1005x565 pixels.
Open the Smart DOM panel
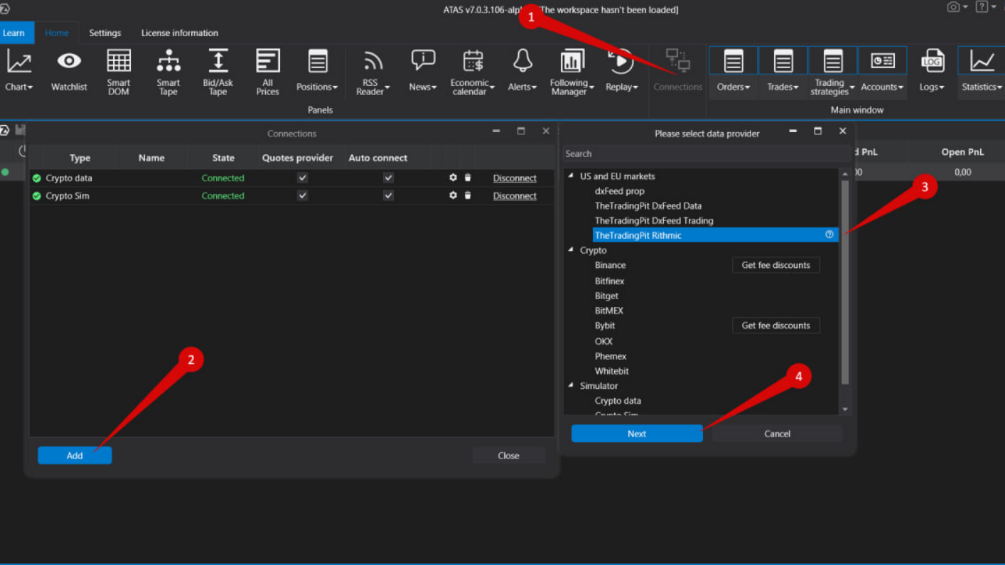(x=119, y=61)
